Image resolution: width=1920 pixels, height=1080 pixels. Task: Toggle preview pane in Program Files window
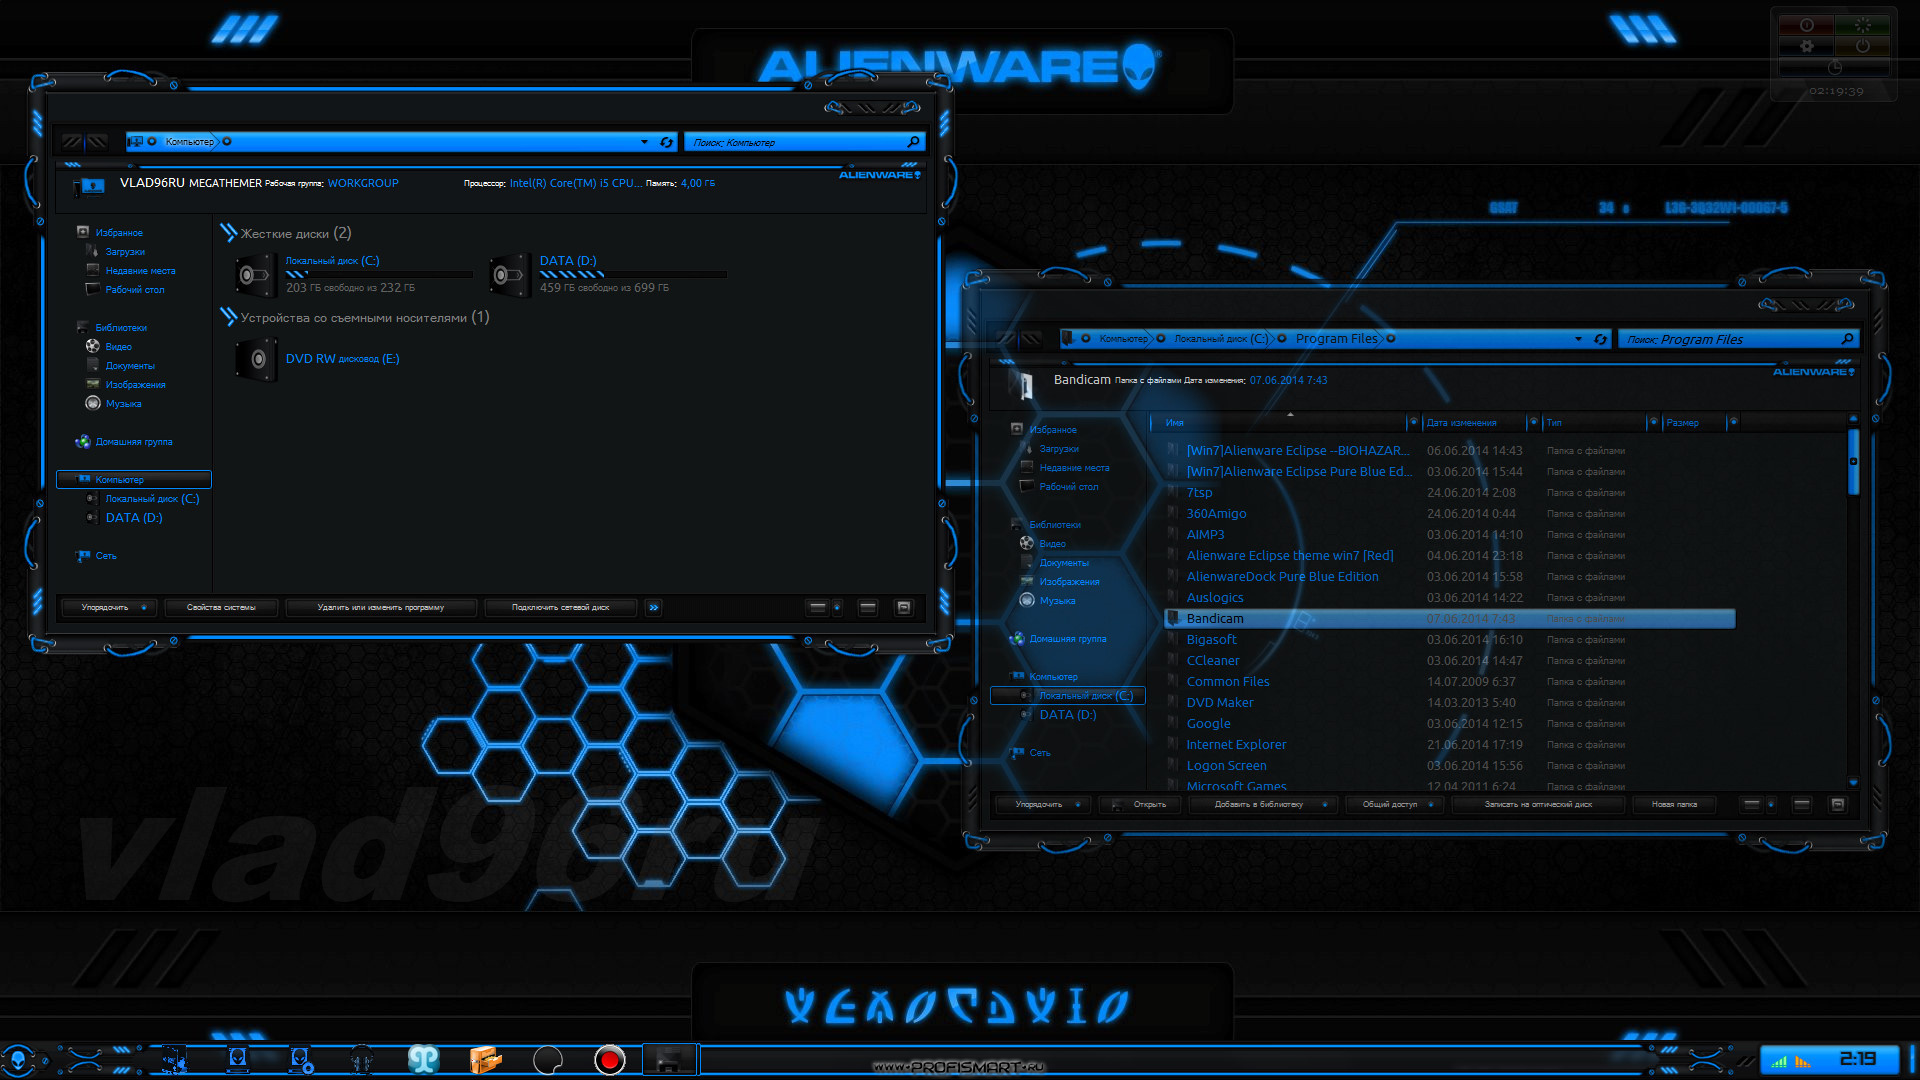pos(1801,804)
